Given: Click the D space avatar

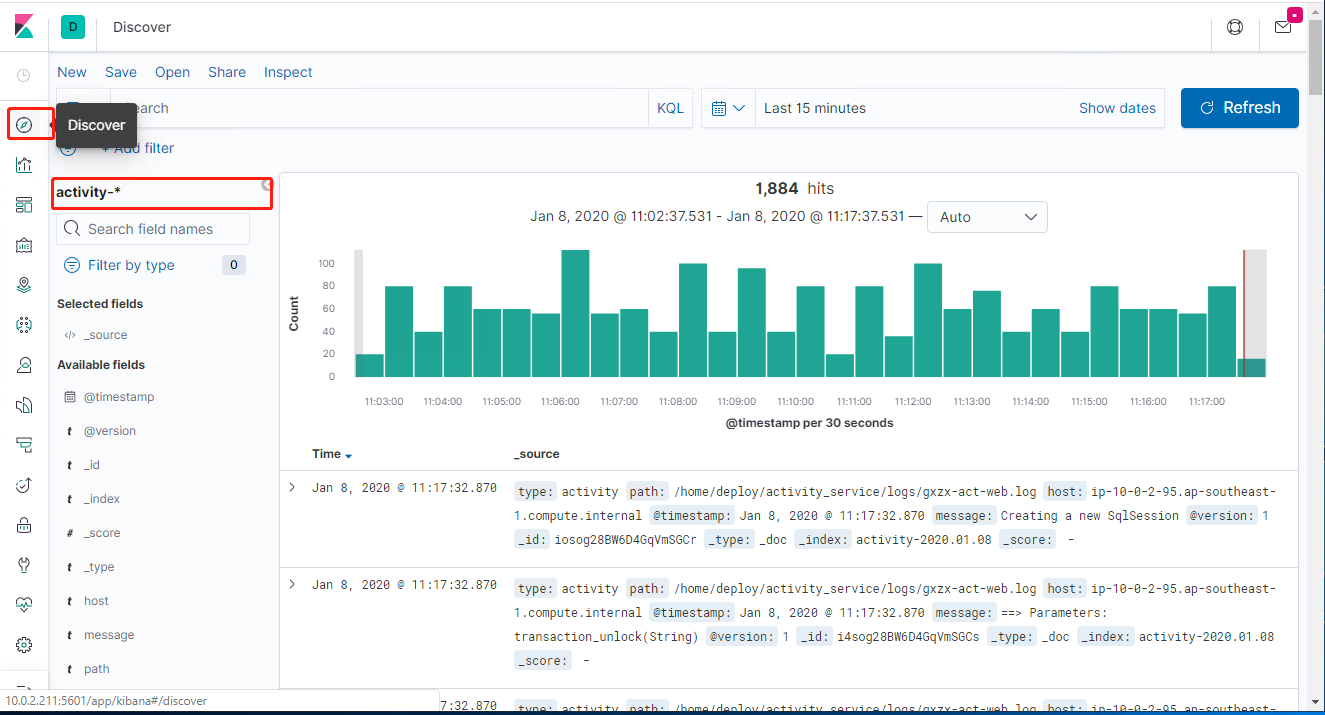Looking at the screenshot, I should click(x=73, y=27).
